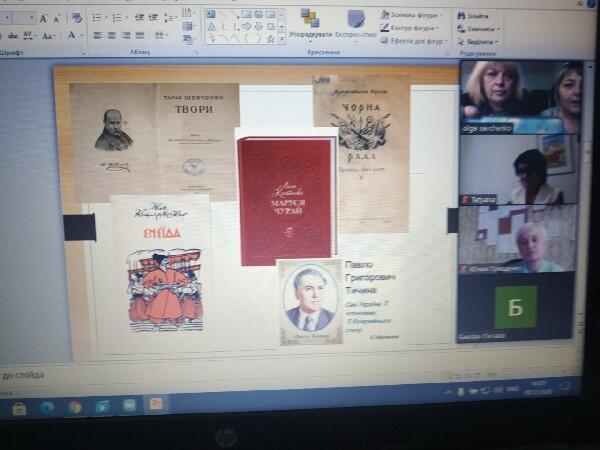Viewport: 600px width, 450px height.
Task: Insert a numbered list
Action: pos(119,18)
